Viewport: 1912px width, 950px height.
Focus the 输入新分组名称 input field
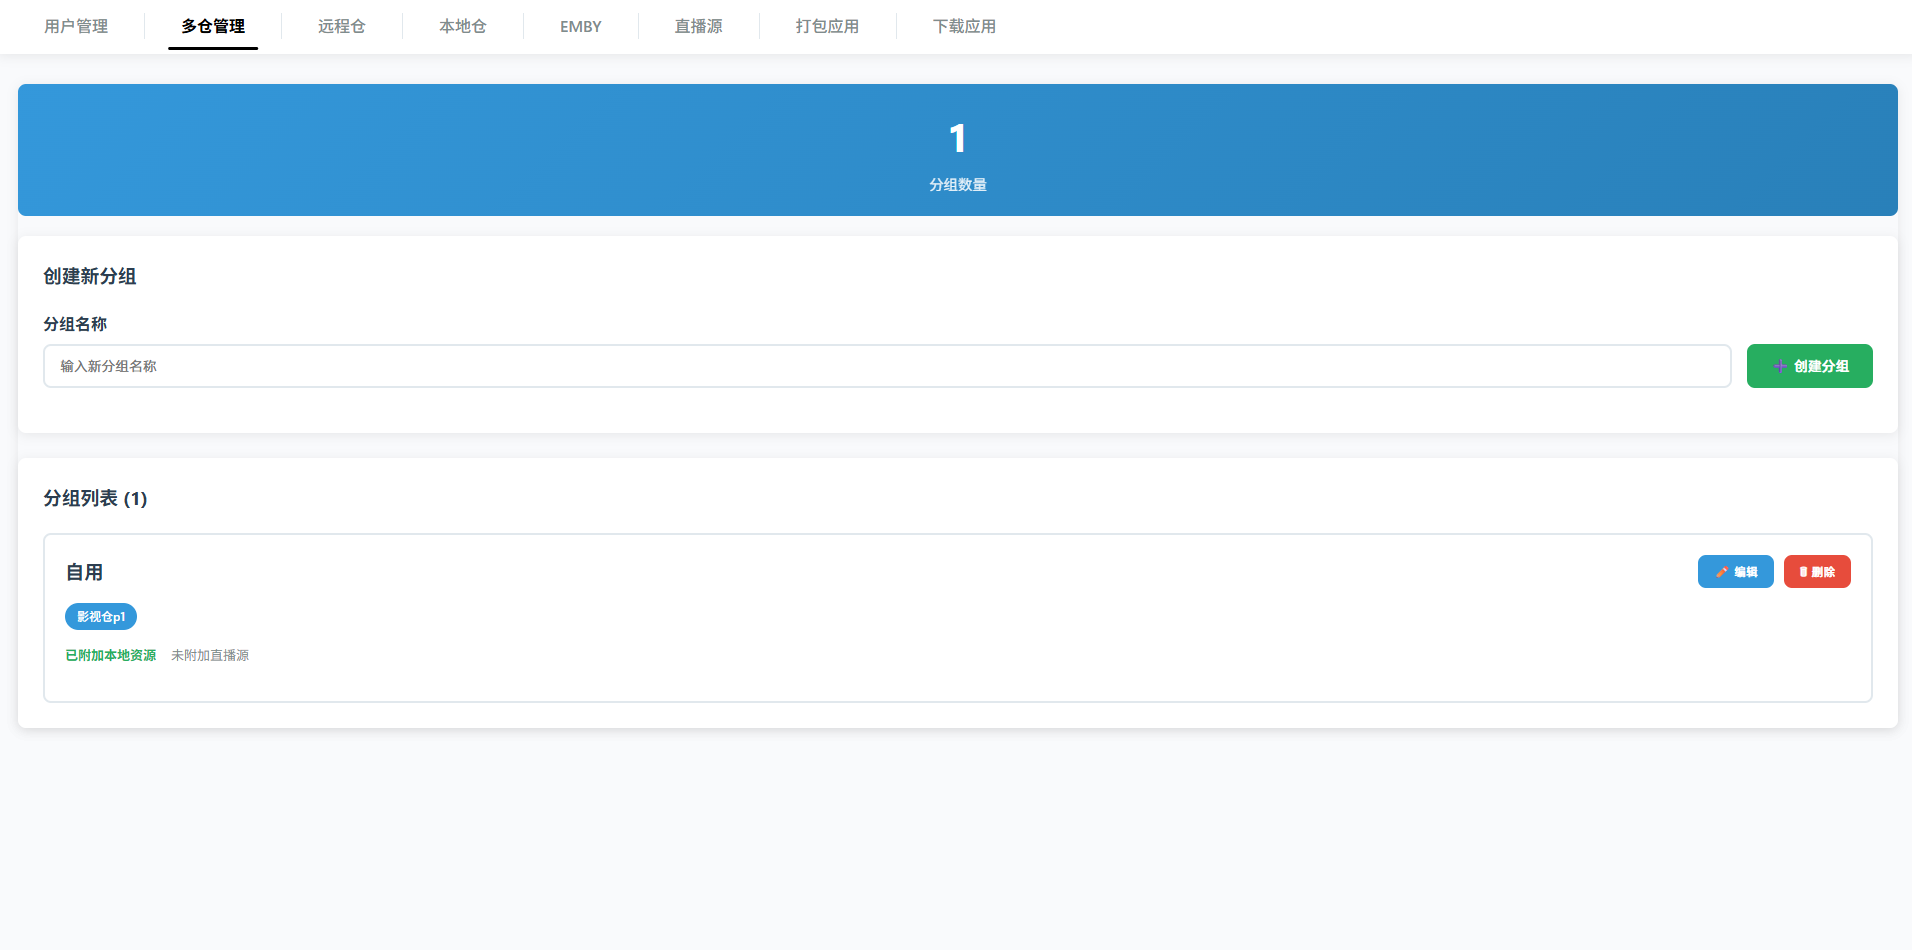click(x=886, y=366)
